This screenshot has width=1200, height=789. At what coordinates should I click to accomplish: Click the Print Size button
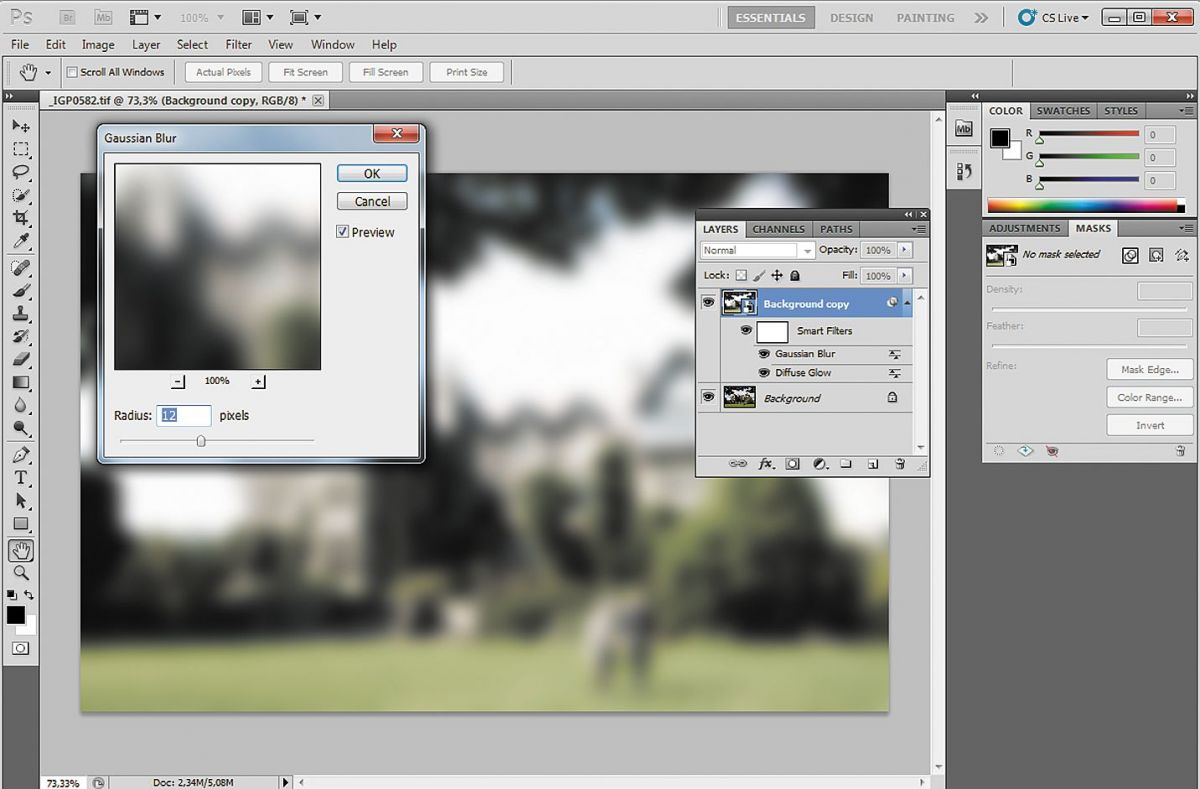[x=467, y=72]
